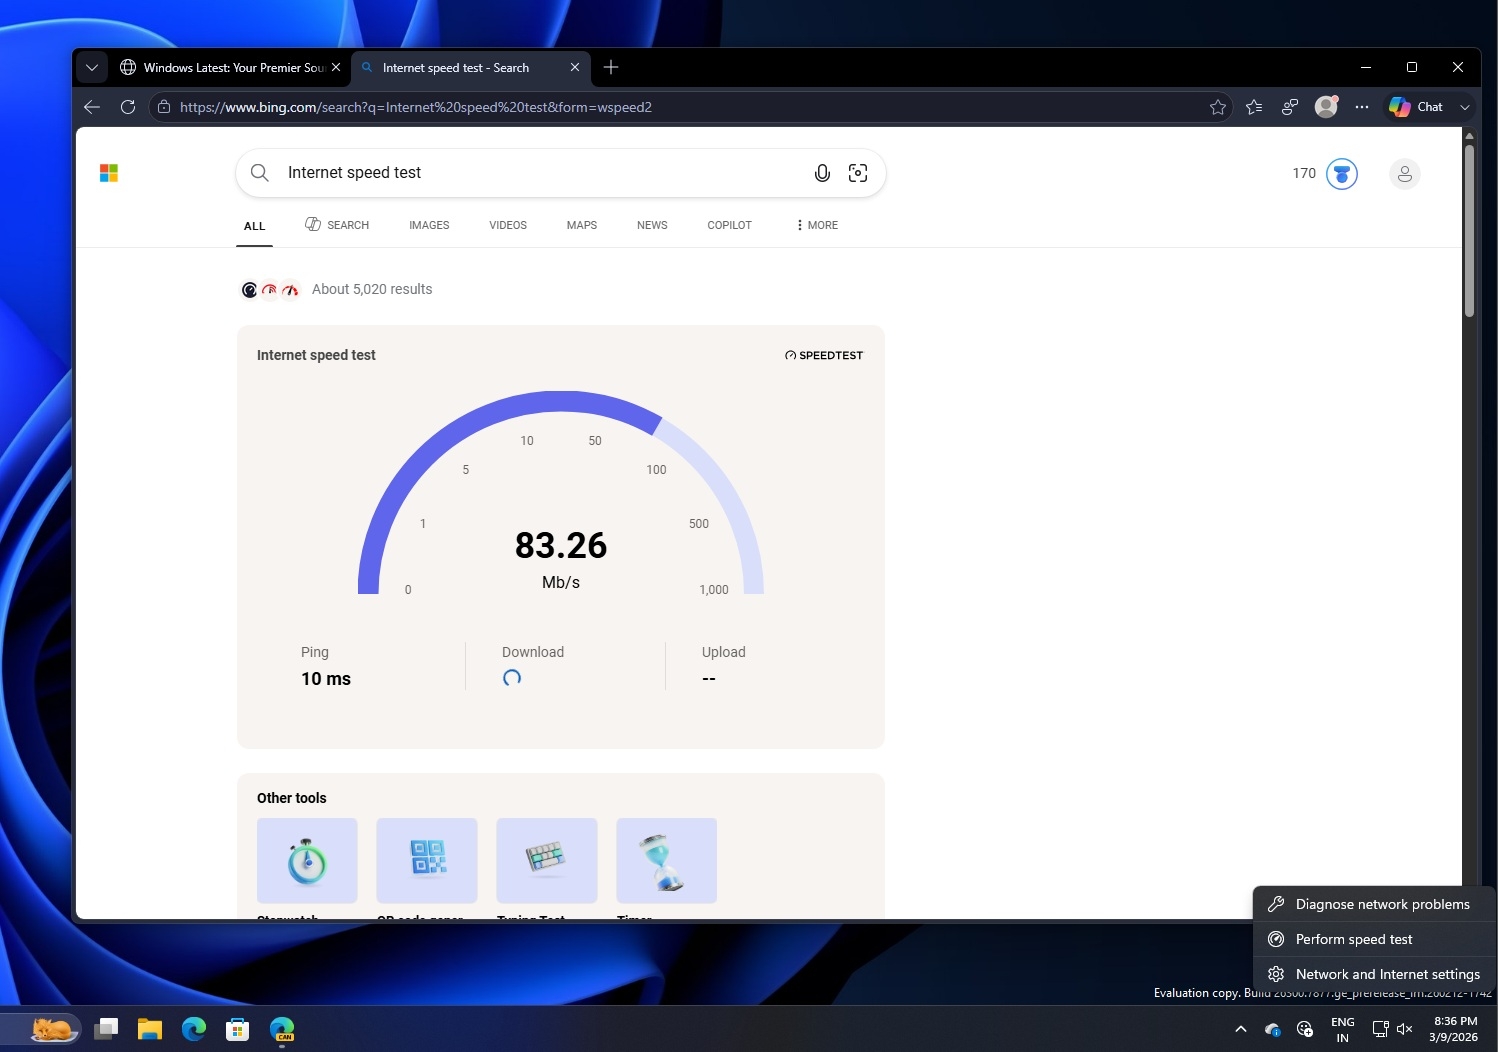This screenshot has width=1498, height=1052.
Task: Open the Stopwatch tool
Action: tap(306, 860)
